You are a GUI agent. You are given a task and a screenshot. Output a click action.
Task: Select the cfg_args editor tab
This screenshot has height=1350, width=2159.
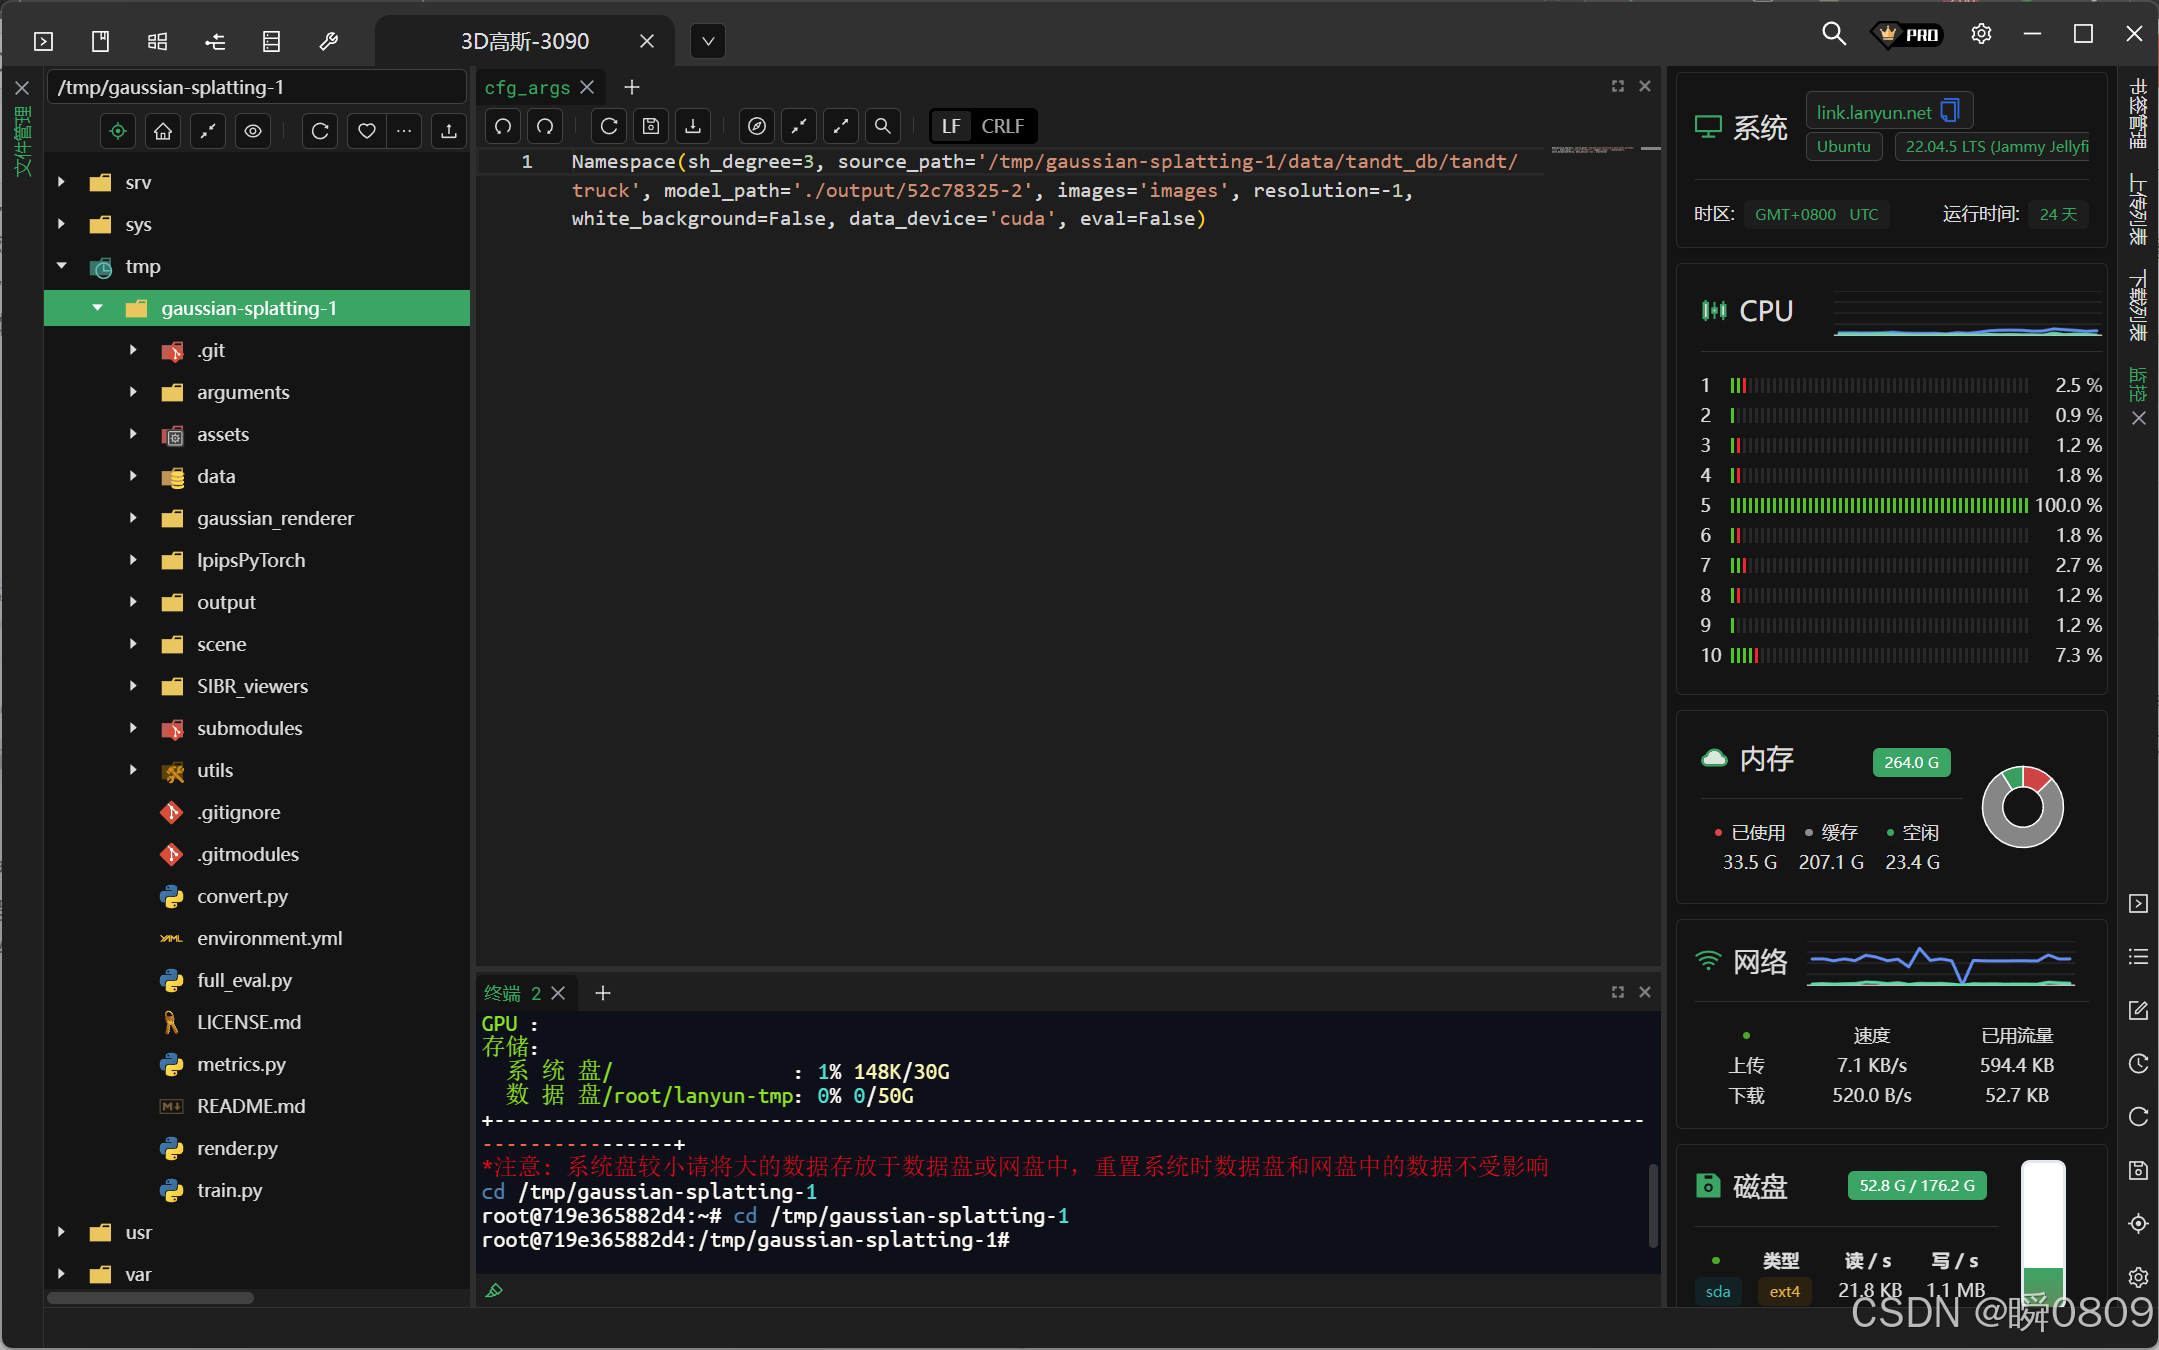527,87
